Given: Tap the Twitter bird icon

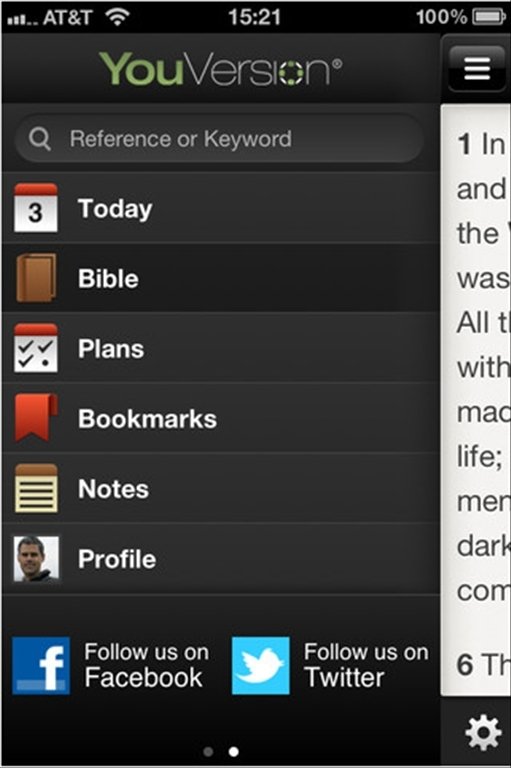Looking at the screenshot, I should (x=261, y=666).
